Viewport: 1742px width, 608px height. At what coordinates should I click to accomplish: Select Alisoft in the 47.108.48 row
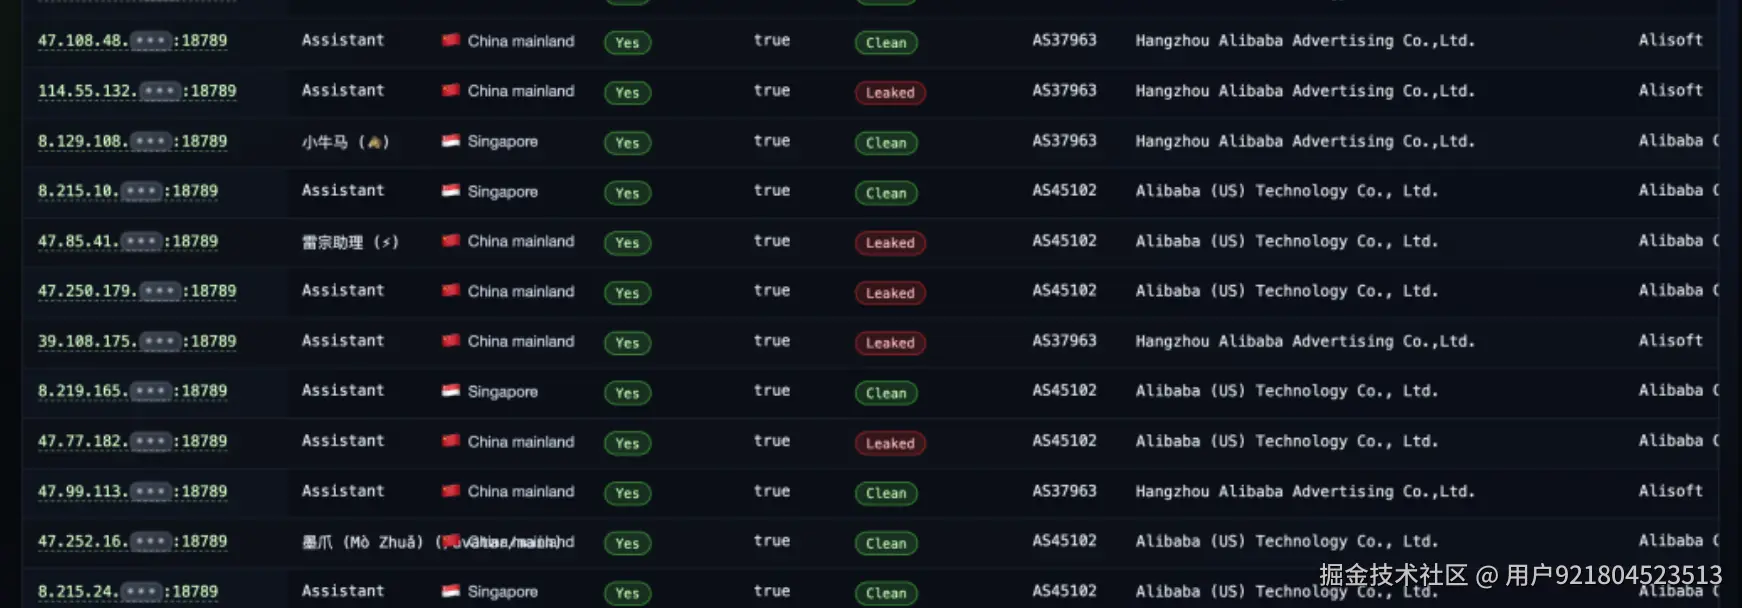point(1670,40)
